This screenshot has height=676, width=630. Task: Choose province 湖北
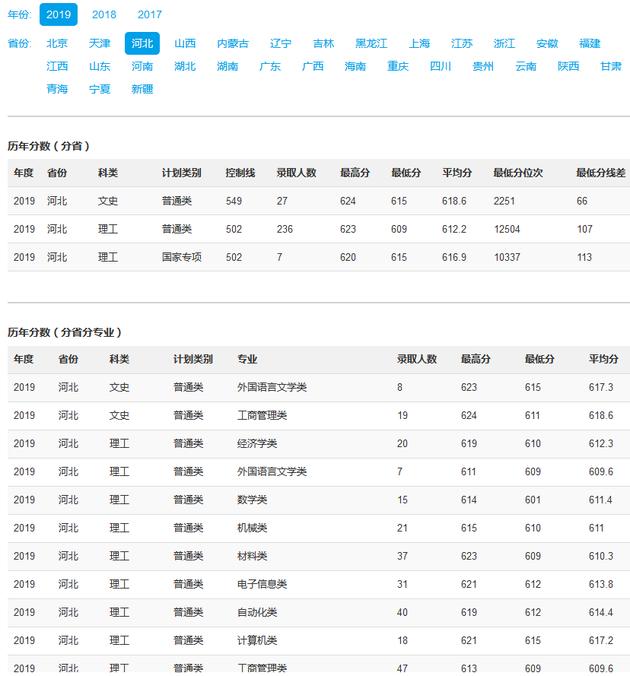(x=185, y=66)
